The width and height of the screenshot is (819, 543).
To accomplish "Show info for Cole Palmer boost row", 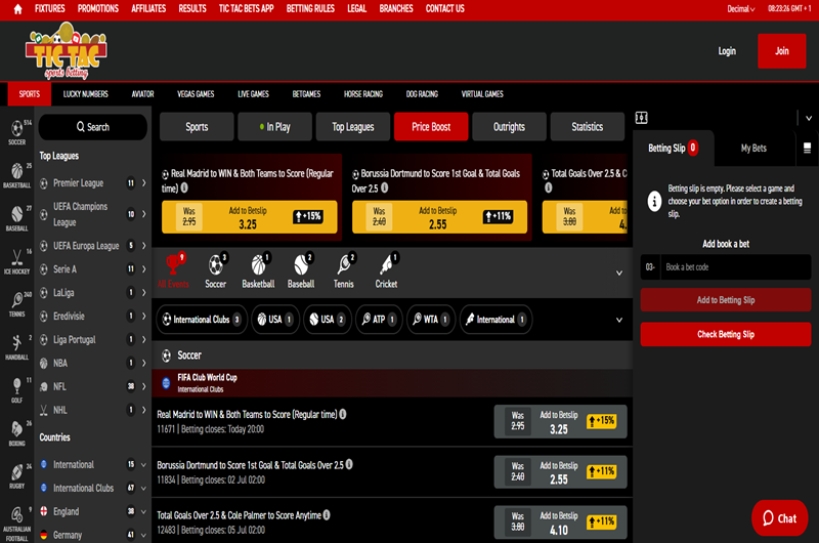I will point(326,515).
